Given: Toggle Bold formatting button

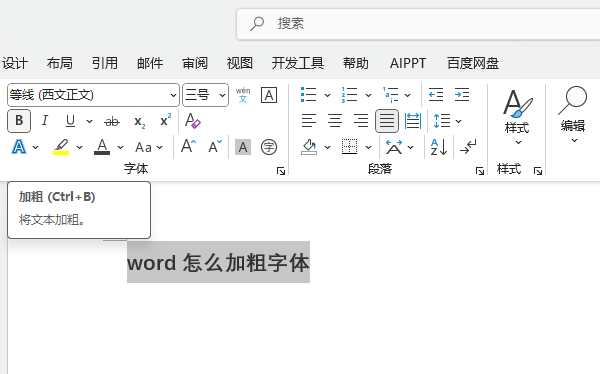Looking at the screenshot, I should point(19,121).
